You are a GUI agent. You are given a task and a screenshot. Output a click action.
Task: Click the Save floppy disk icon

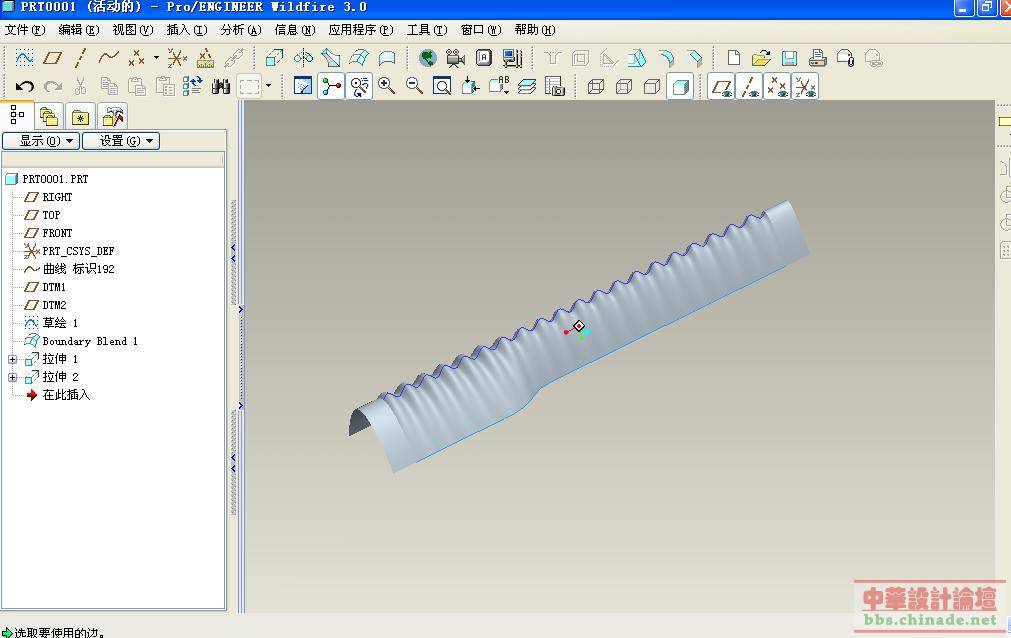tap(789, 58)
